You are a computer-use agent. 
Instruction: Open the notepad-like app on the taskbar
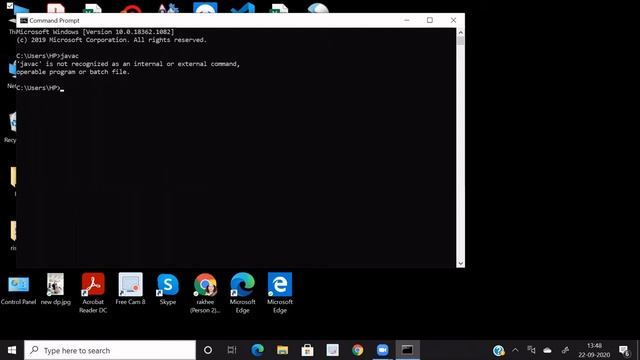click(x=332, y=350)
